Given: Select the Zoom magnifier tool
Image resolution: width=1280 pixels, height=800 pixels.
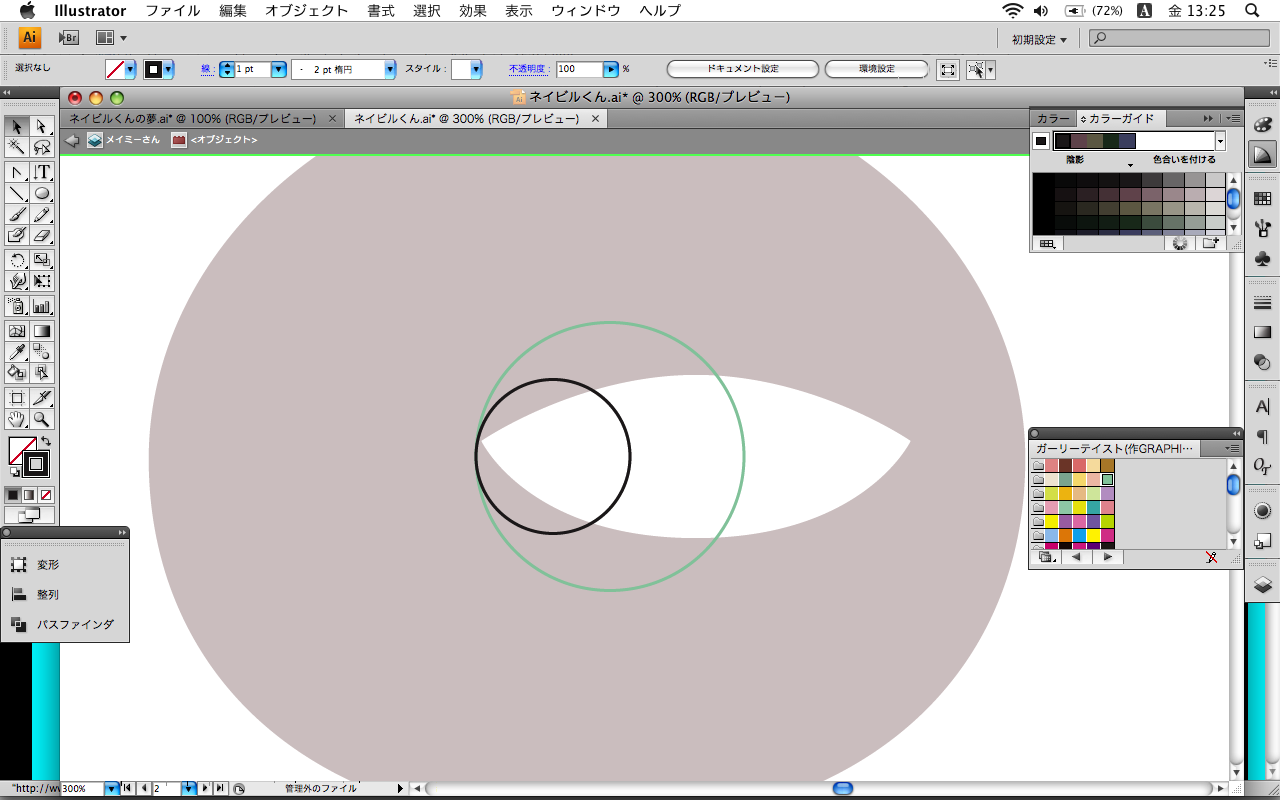Looking at the screenshot, I should point(42,419).
